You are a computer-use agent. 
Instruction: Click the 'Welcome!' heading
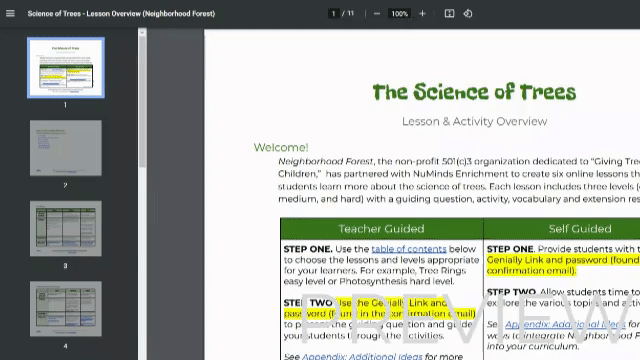tap(281, 147)
